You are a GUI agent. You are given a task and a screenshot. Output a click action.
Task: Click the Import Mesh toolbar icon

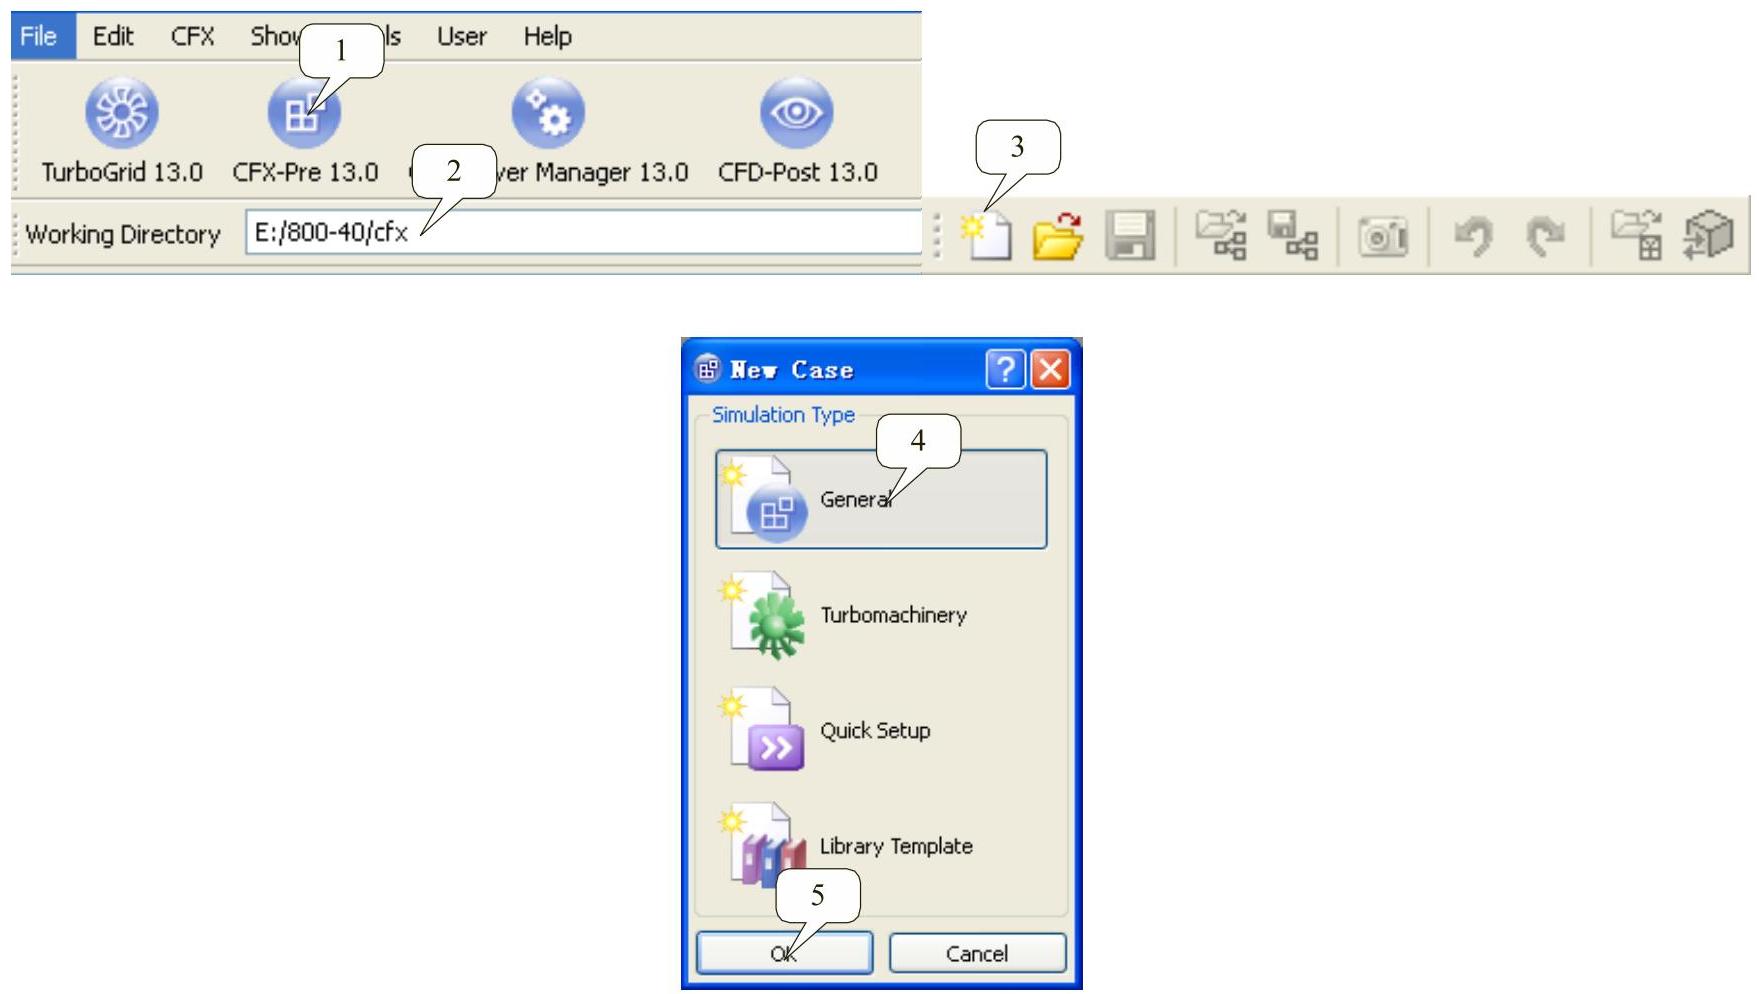1221,236
